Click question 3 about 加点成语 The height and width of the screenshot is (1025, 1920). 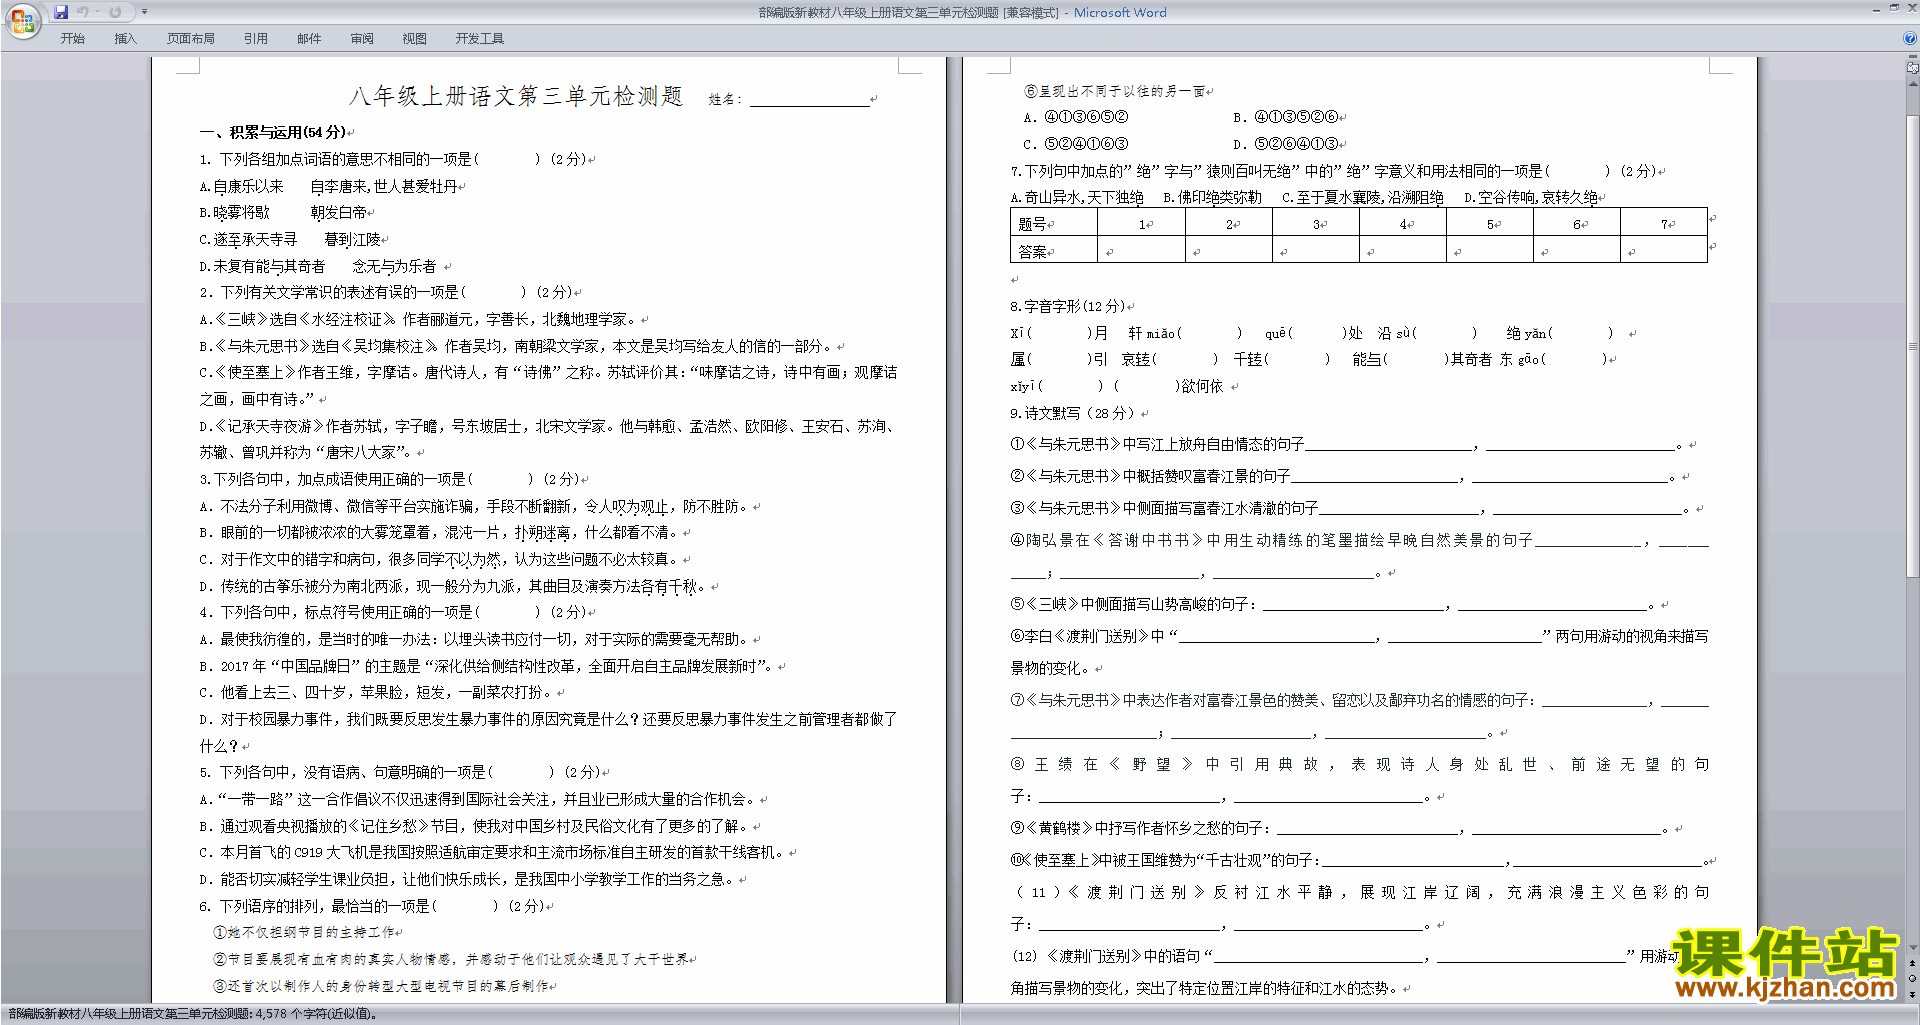click(391, 479)
